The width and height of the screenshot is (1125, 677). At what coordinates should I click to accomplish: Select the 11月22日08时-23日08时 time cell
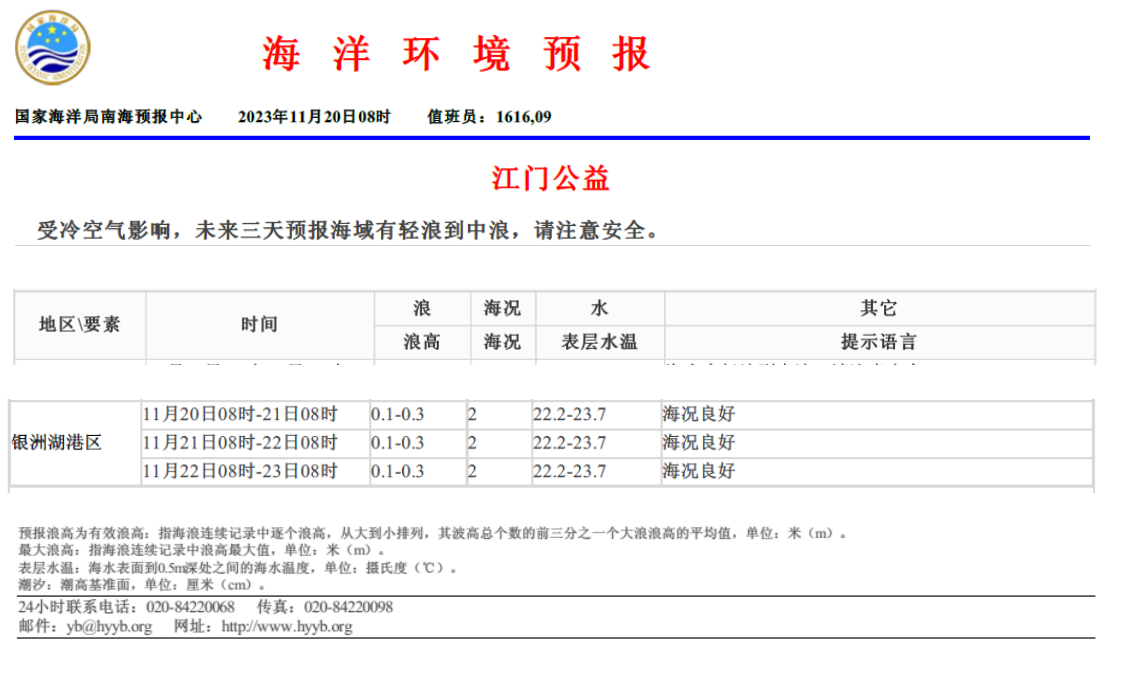240,471
